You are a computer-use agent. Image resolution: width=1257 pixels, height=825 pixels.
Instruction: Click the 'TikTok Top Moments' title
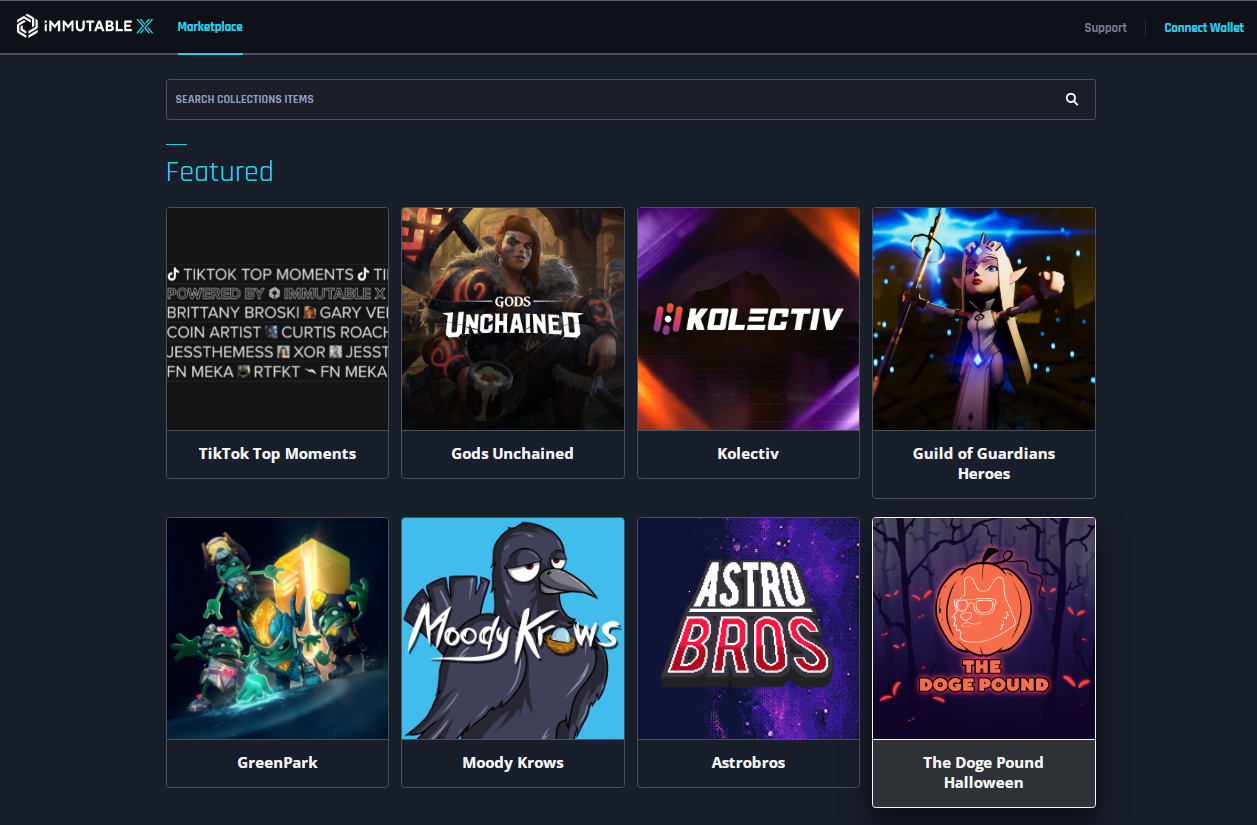click(x=277, y=454)
